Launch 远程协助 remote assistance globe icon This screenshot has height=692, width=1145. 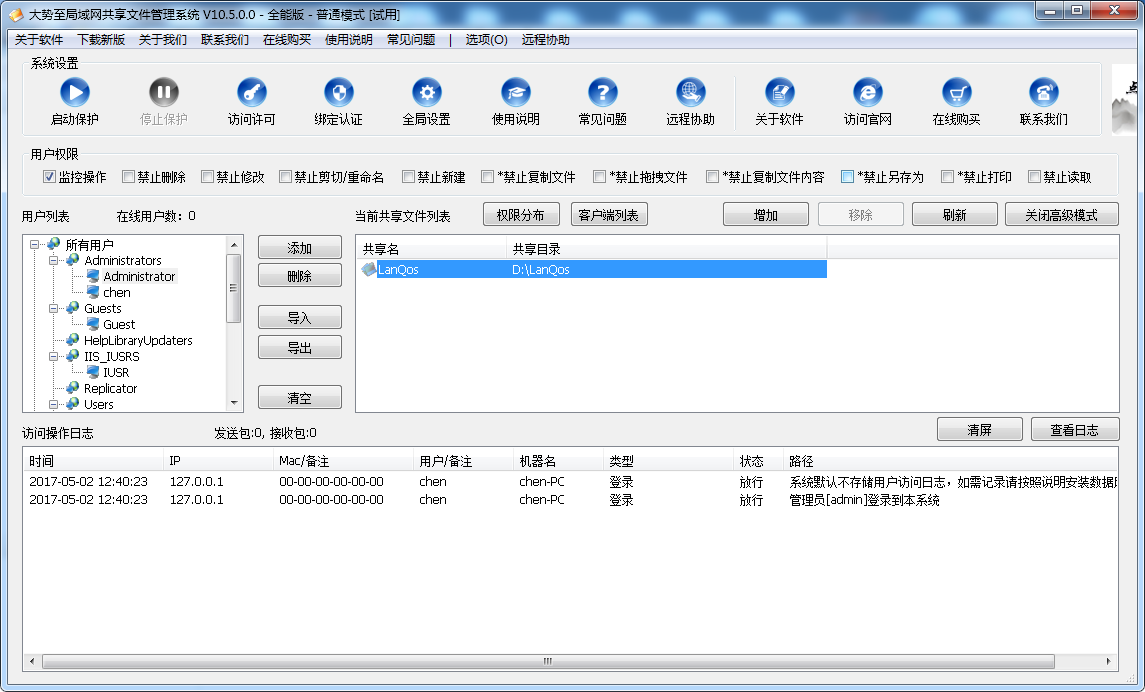tap(691, 93)
